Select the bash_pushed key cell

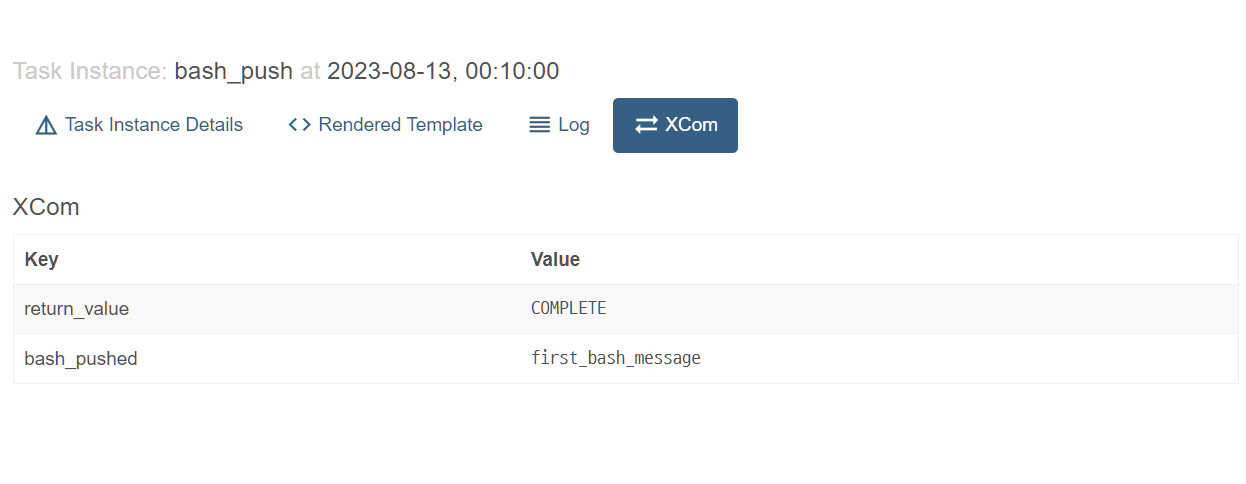click(x=81, y=358)
